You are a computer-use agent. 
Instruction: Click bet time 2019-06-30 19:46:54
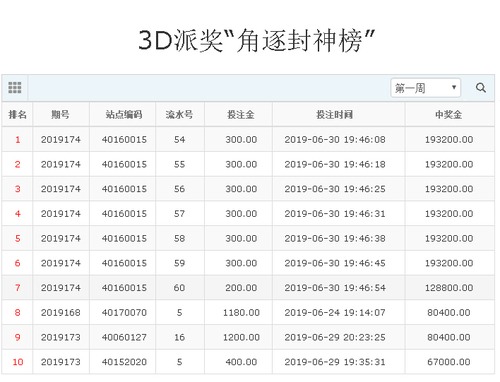[x=335, y=288]
